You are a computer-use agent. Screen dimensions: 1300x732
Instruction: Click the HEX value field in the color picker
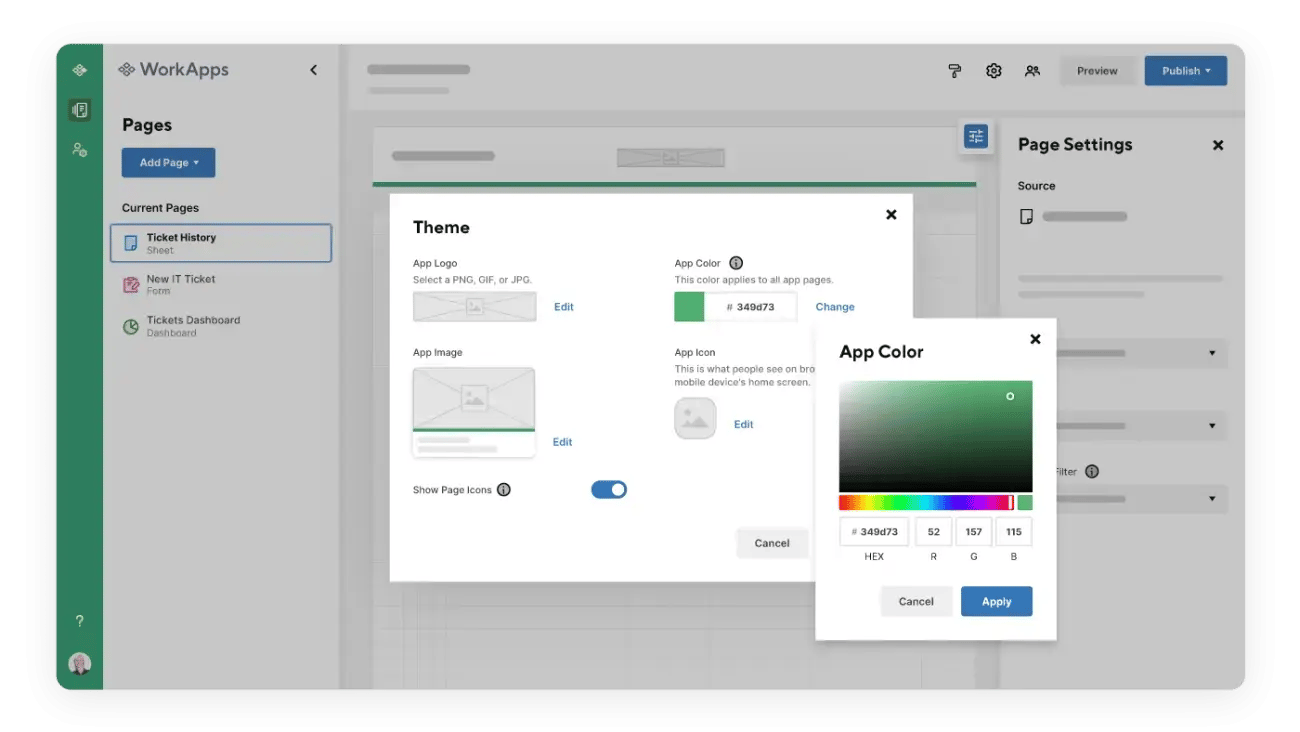click(x=874, y=532)
